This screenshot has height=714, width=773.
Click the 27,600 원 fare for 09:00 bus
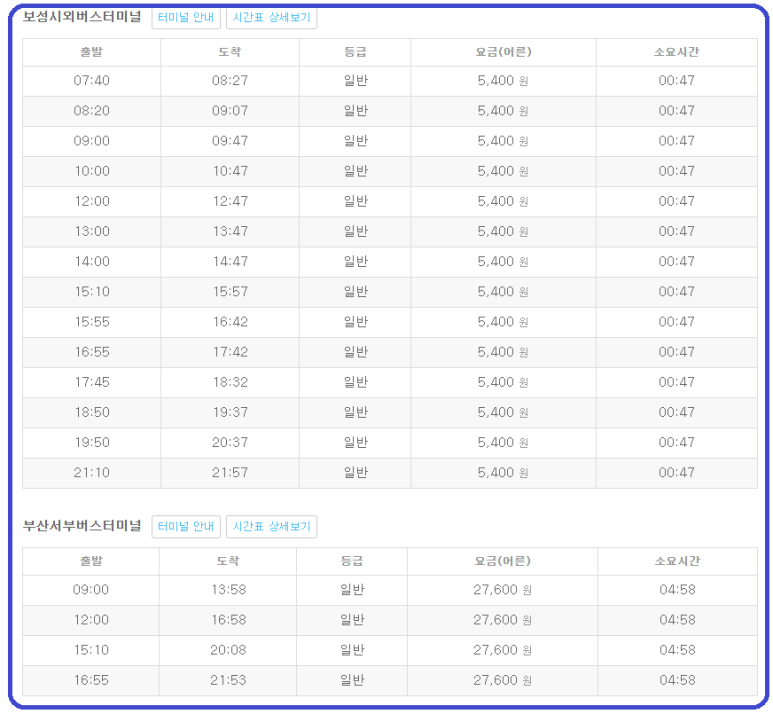(502, 590)
